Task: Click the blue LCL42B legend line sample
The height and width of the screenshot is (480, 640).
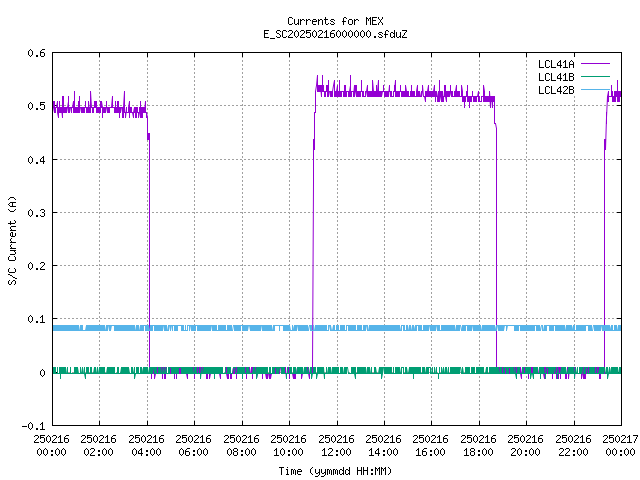Action: 595,90
